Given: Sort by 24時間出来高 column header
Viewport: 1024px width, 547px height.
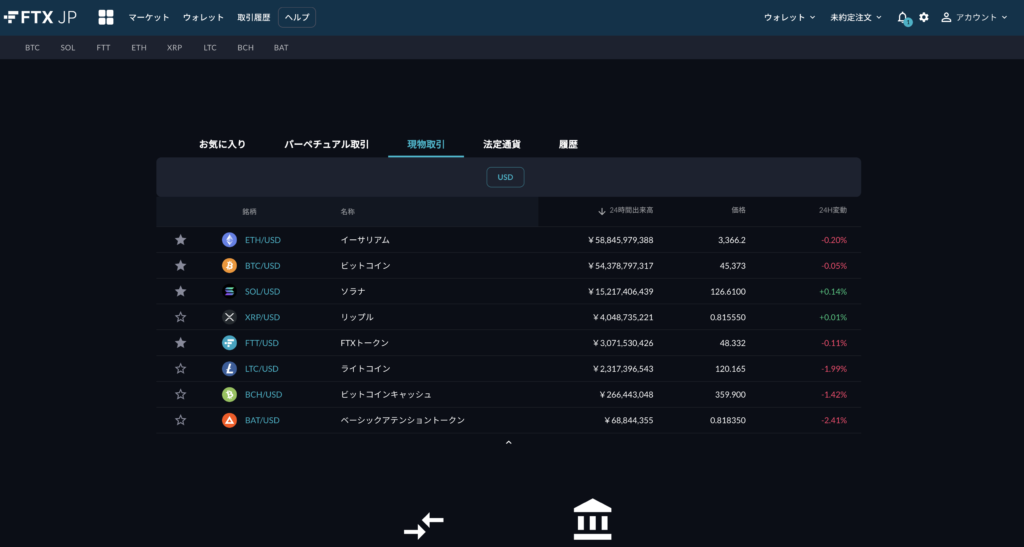Looking at the screenshot, I should pos(626,211).
